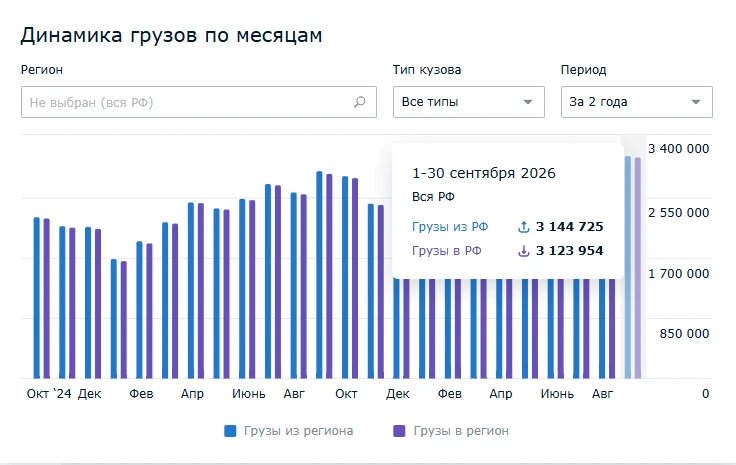Image resolution: width=736 pixels, height=465 pixels.
Task: Click the upload icon next to 3 144 725
Action: [x=523, y=227]
